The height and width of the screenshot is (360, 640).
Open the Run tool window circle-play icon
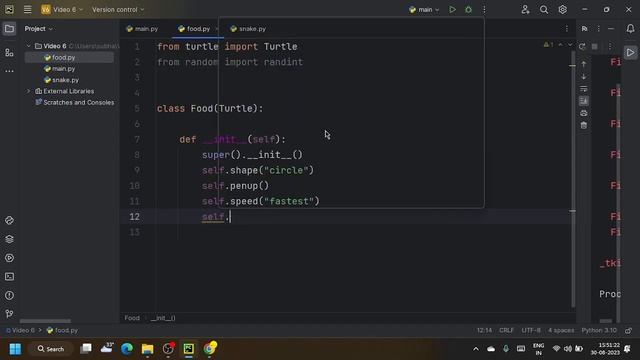click(x=9, y=258)
